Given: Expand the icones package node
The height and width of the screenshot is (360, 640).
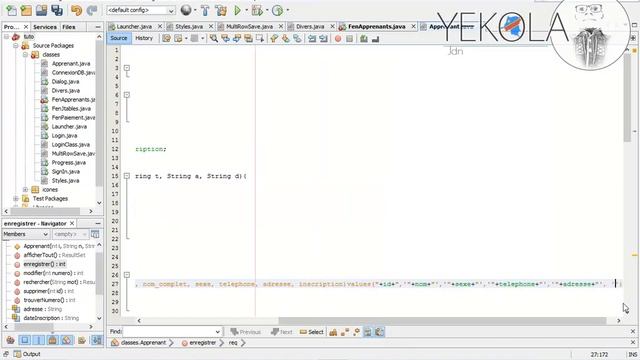Looking at the screenshot, I should click(x=25, y=189).
